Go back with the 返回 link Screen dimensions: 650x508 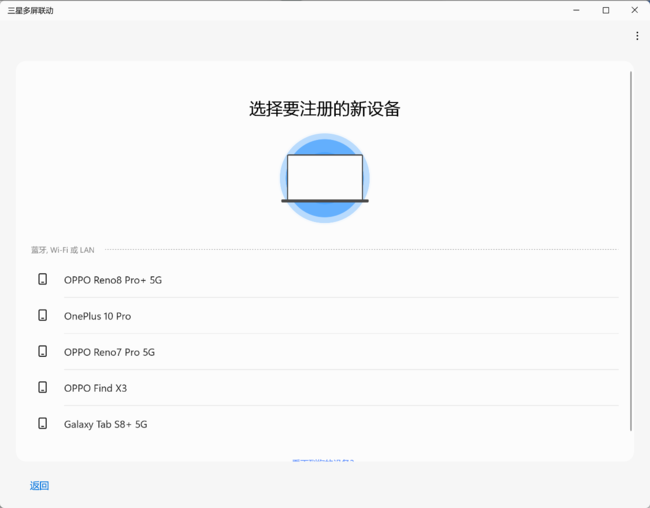39,486
